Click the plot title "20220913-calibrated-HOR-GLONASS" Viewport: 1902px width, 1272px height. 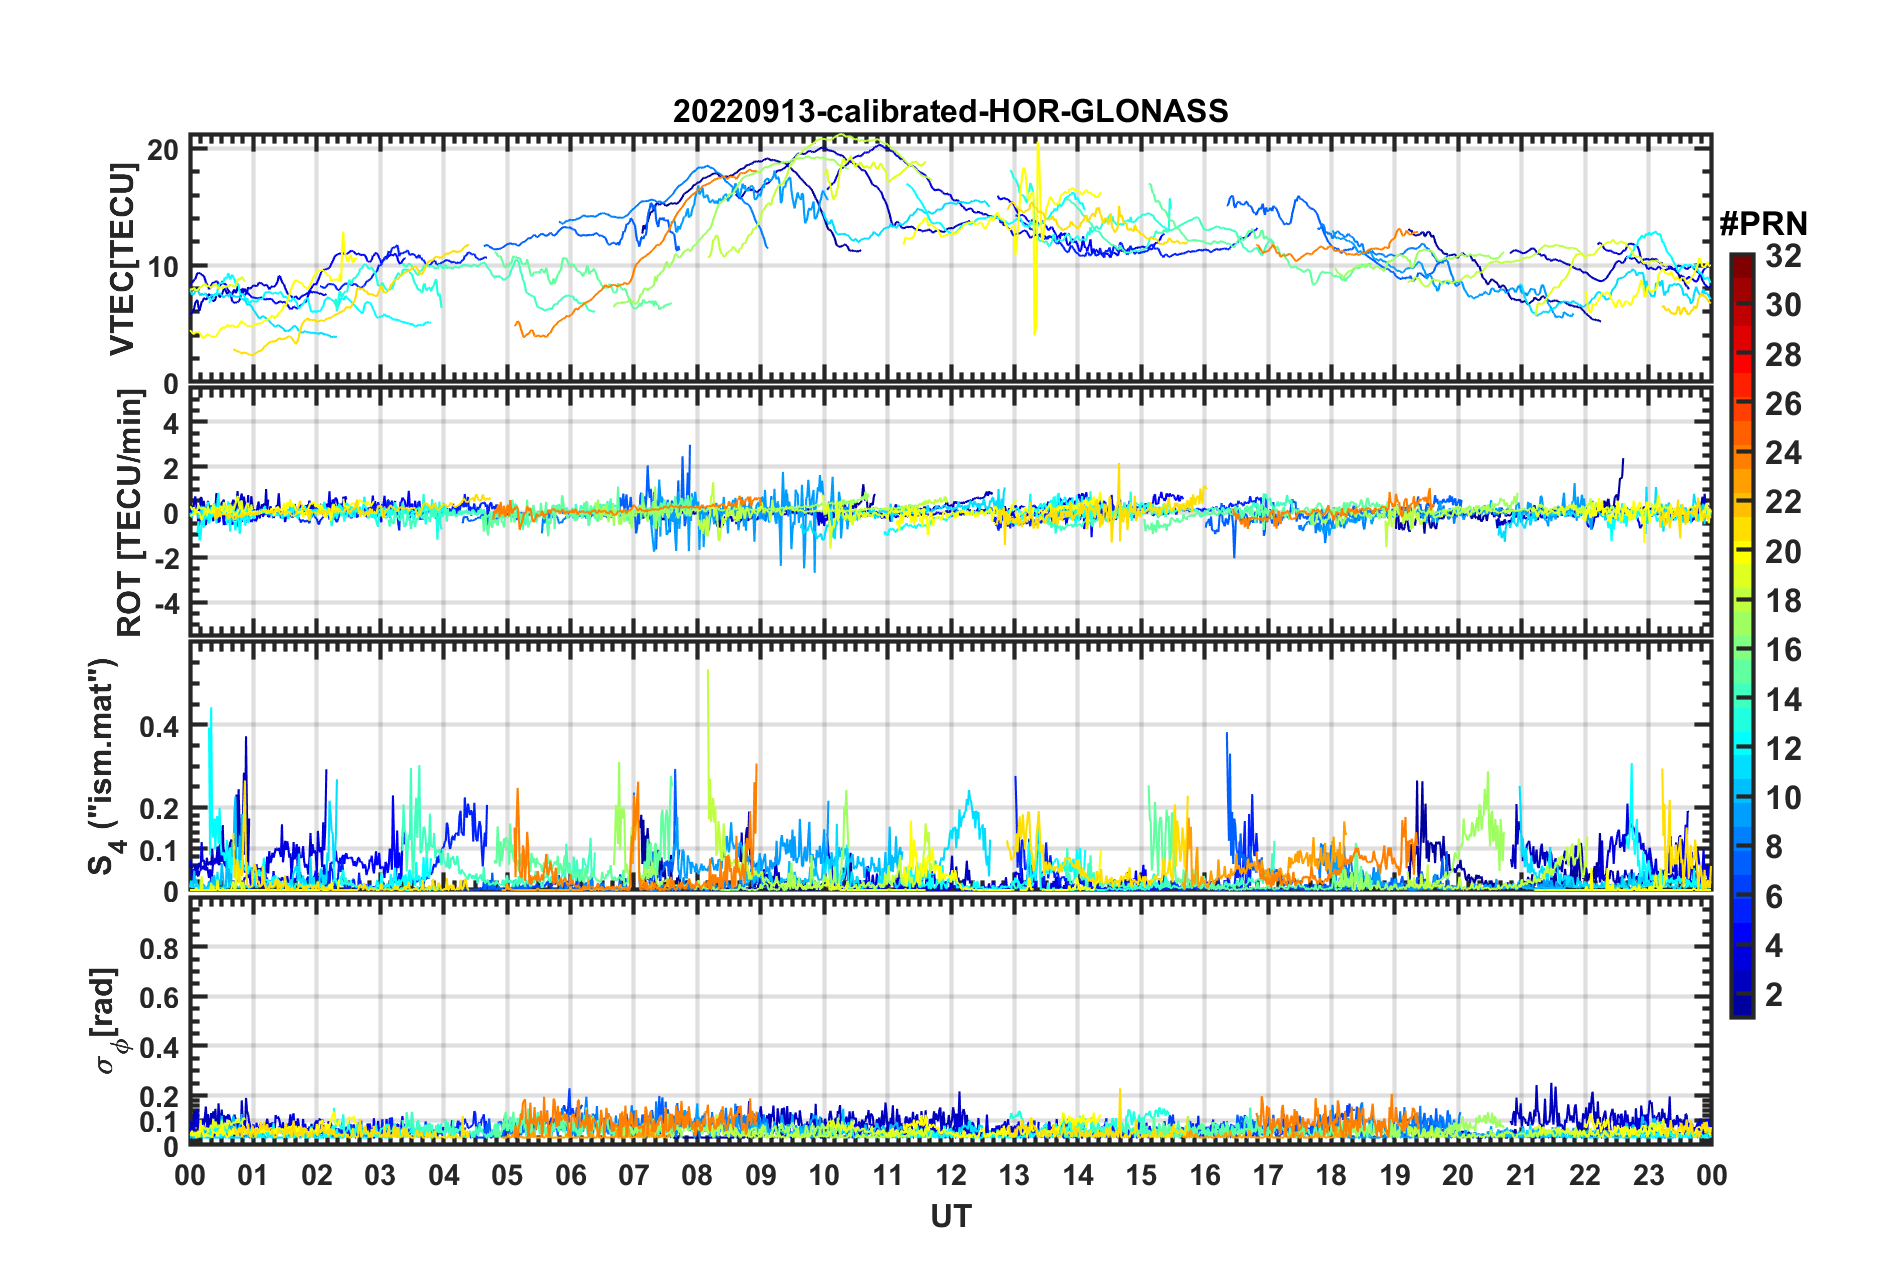(x=950, y=111)
